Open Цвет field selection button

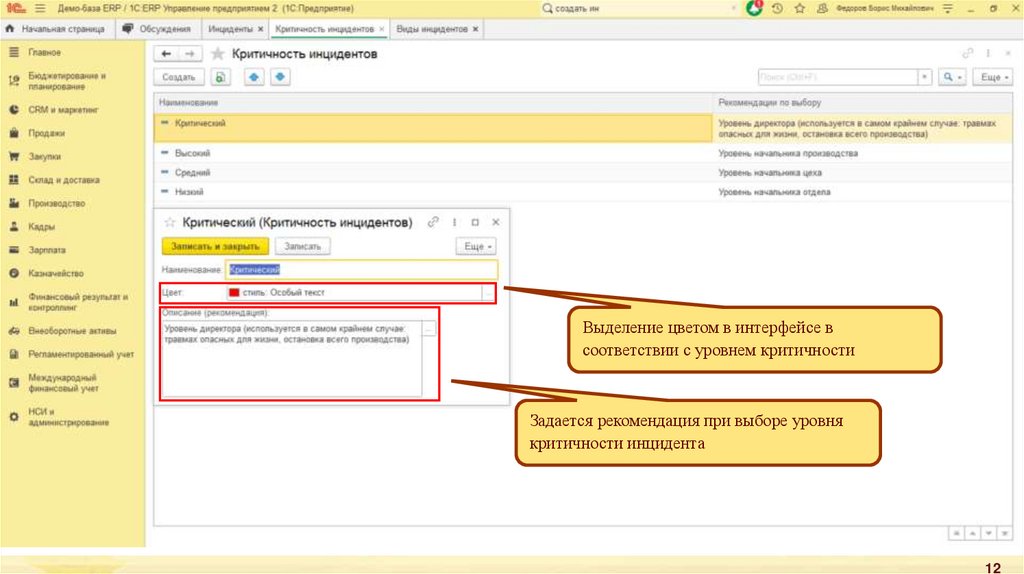coord(488,293)
